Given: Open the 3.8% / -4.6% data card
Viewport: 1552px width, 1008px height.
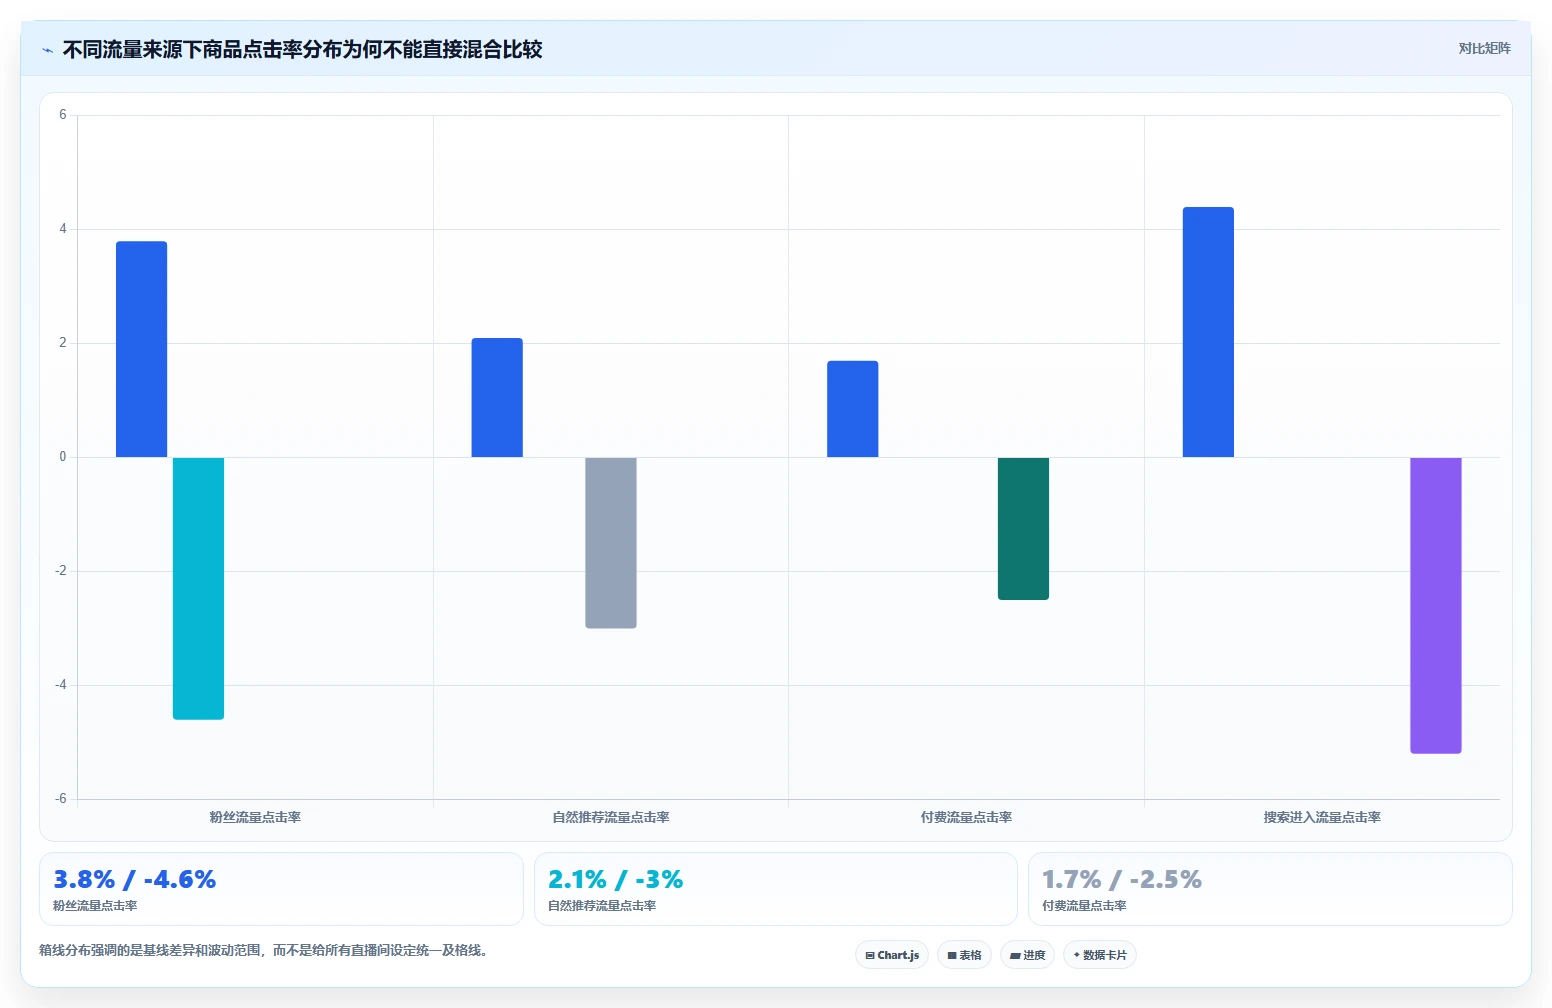Looking at the screenshot, I should click(x=281, y=889).
